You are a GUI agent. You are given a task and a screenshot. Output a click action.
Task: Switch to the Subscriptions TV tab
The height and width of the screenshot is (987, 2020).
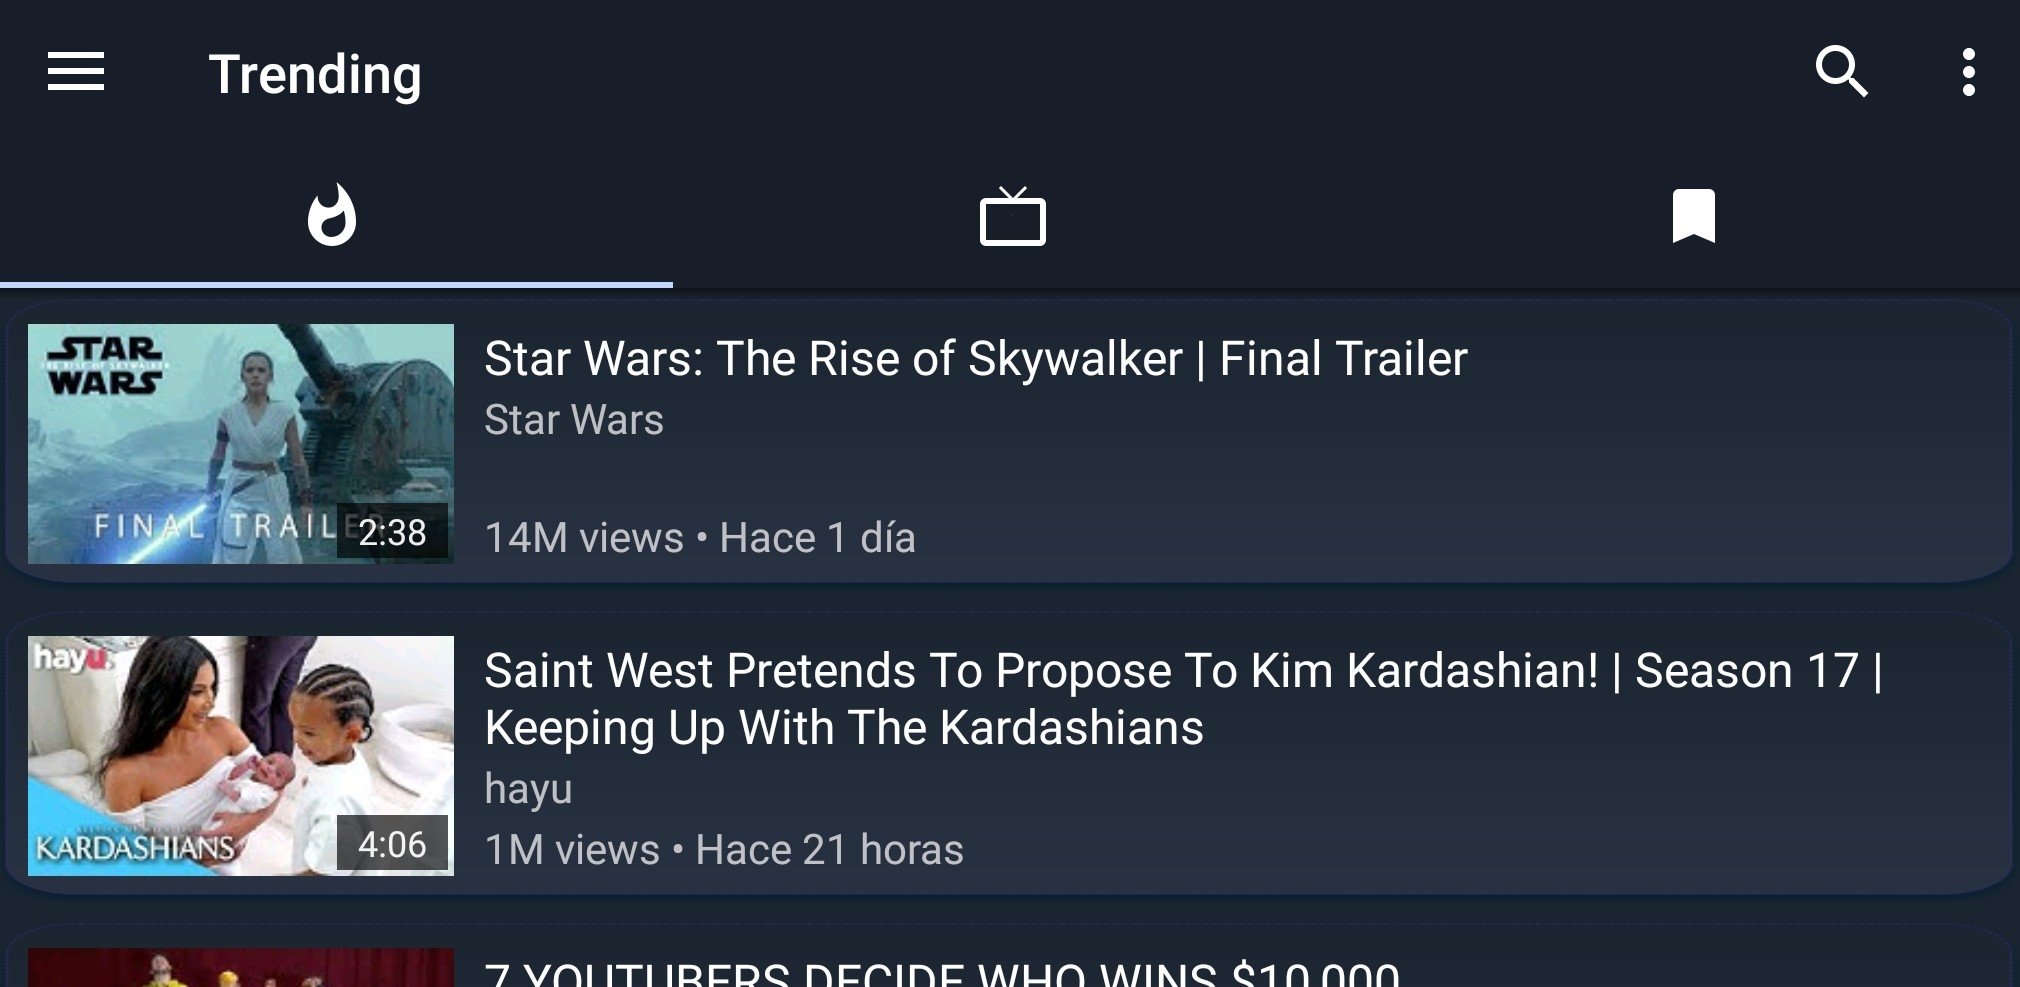[1012, 216]
